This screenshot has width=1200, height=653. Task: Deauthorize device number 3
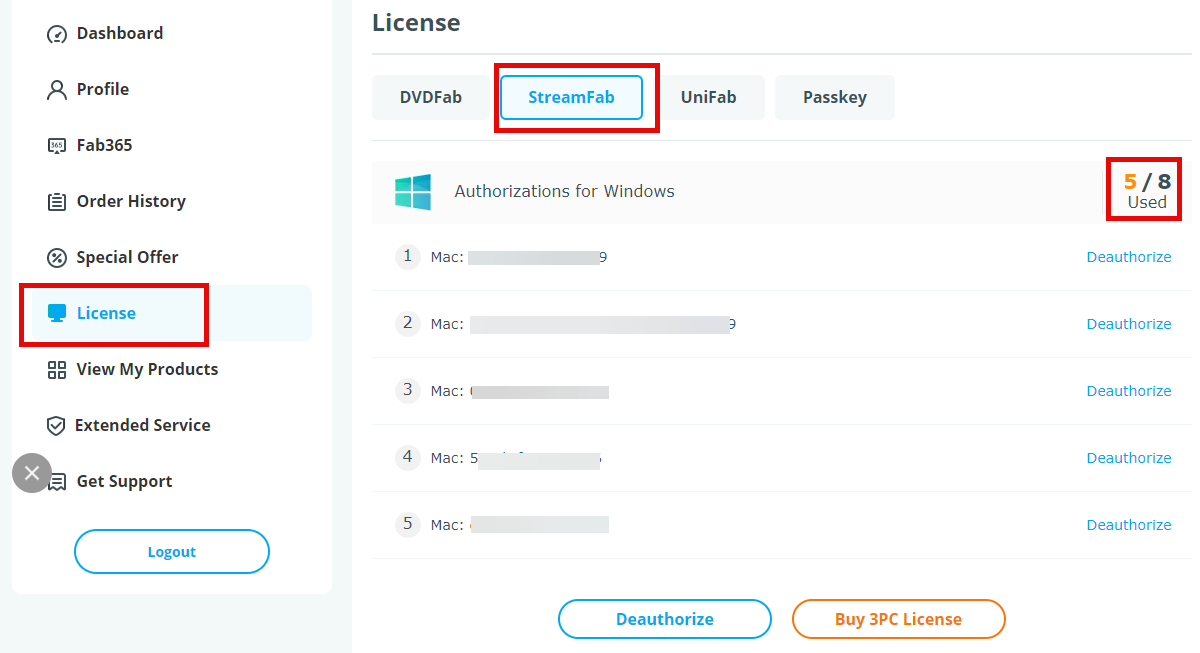pyautogui.click(x=1129, y=391)
